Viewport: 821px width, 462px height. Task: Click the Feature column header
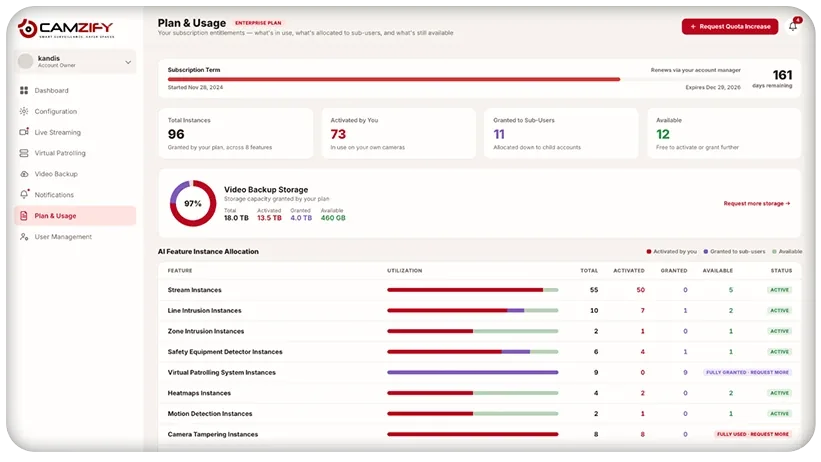[180, 271]
